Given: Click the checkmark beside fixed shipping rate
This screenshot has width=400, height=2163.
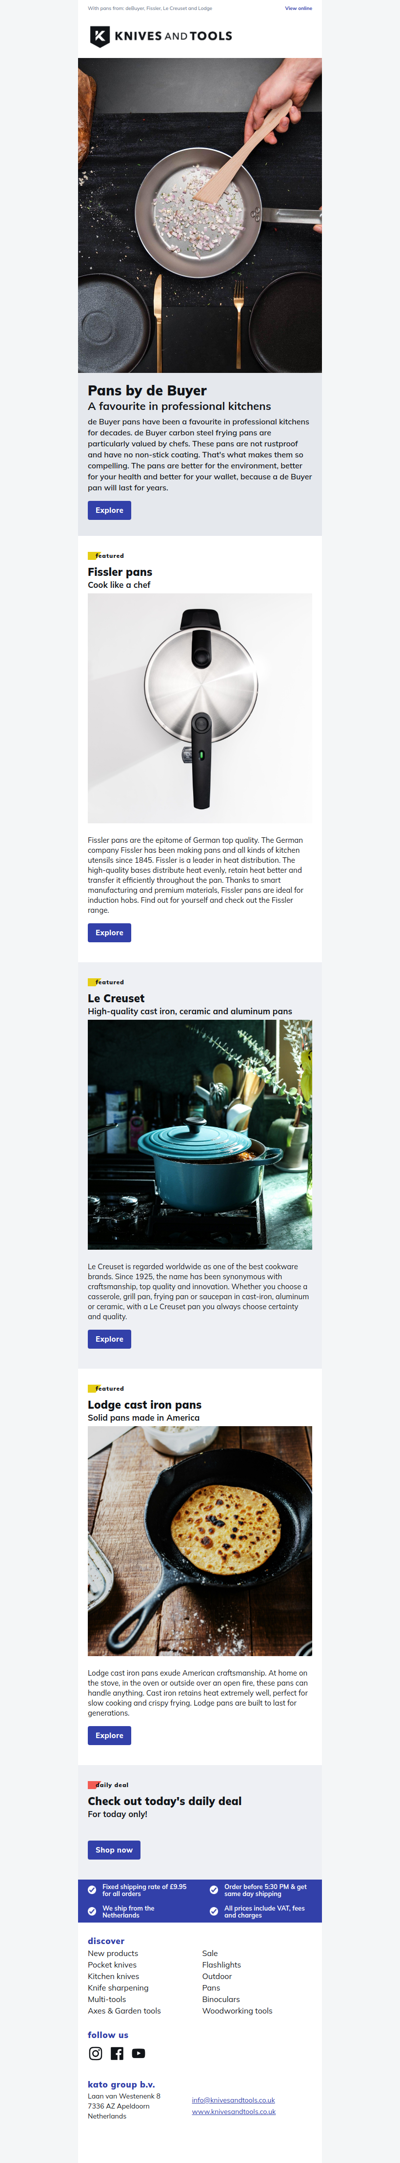Looking at the screenshot, I should point(92,1890).
